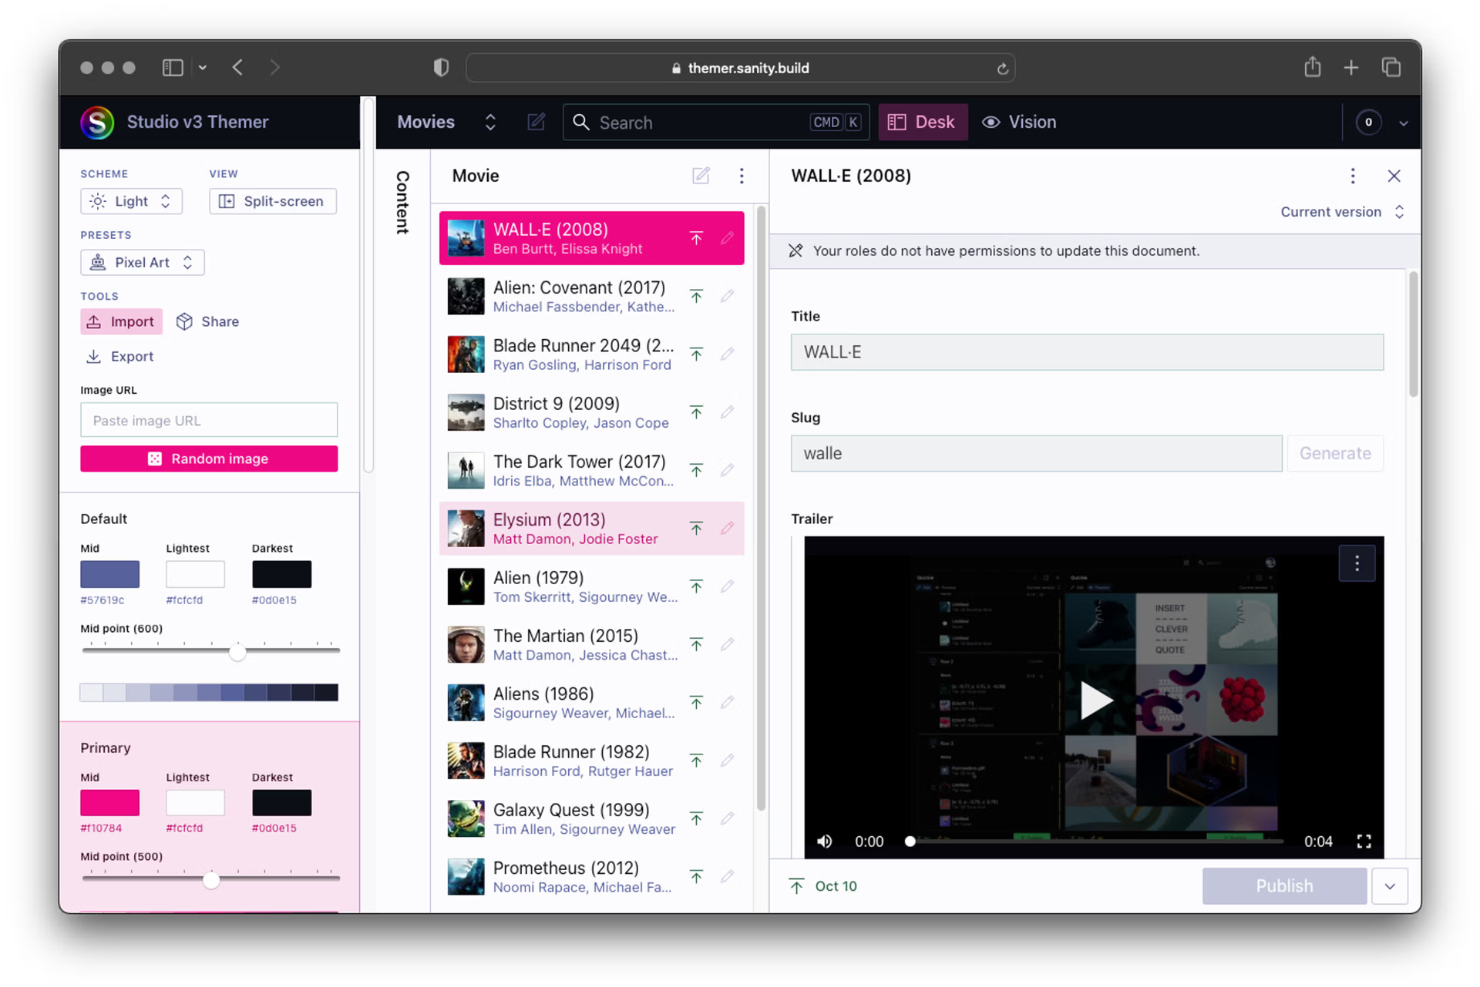
Task: Click the Primary Mid point slider handle
Action: tap(211, 880)
